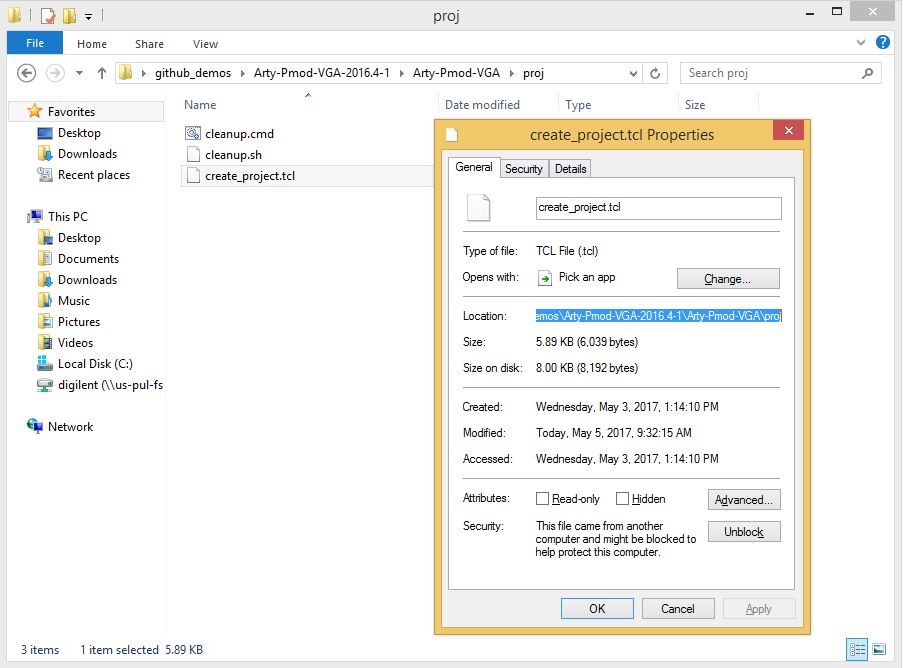Click the Back navigation arrow
The width and height of the screenshot is (903, 668).
(x=26, y=73)
